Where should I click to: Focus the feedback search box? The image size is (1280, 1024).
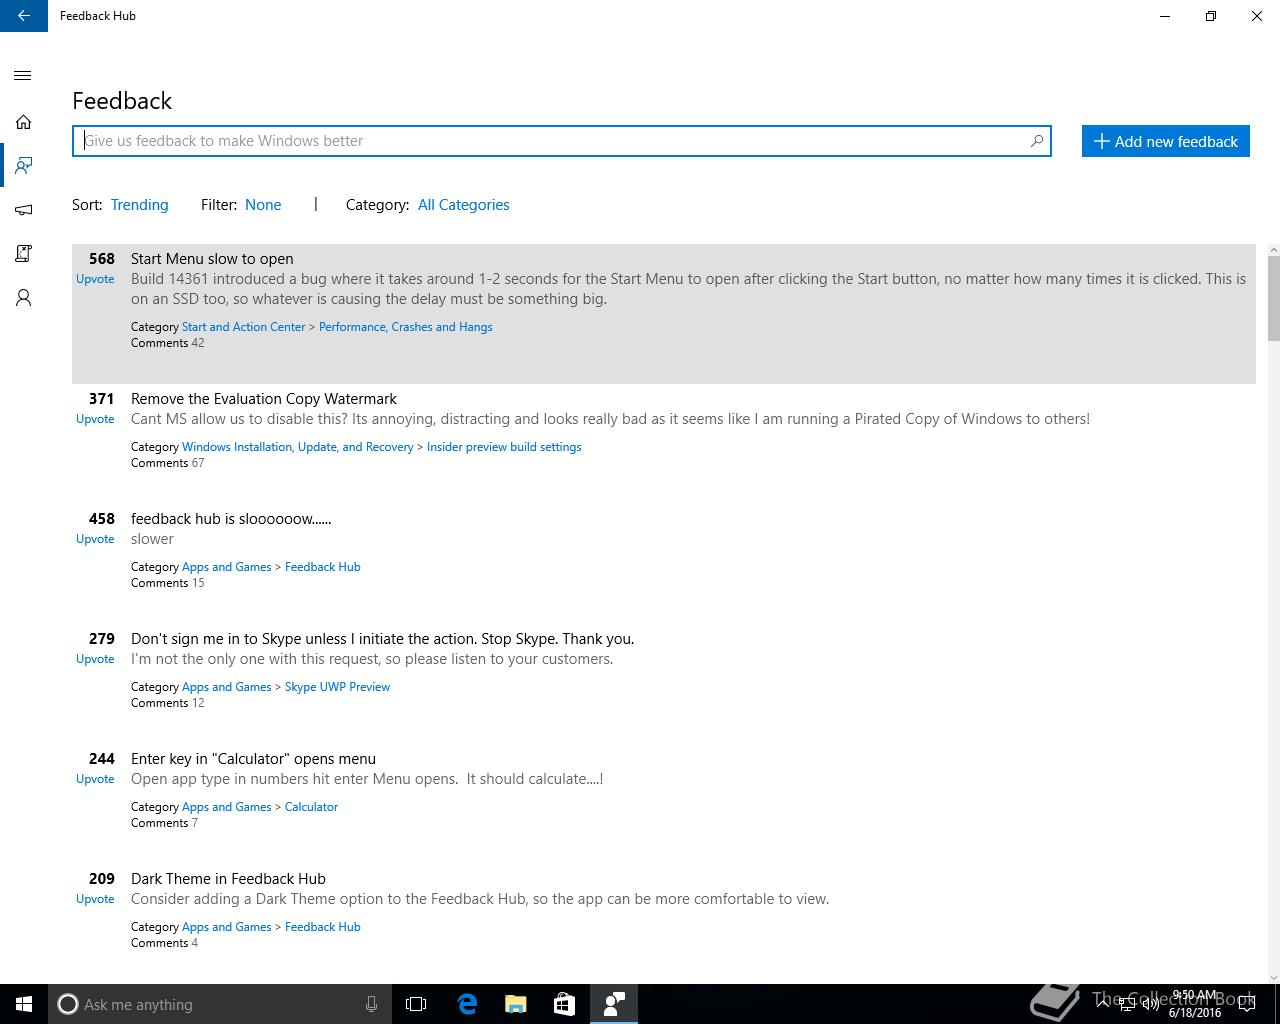pos(561,141)
